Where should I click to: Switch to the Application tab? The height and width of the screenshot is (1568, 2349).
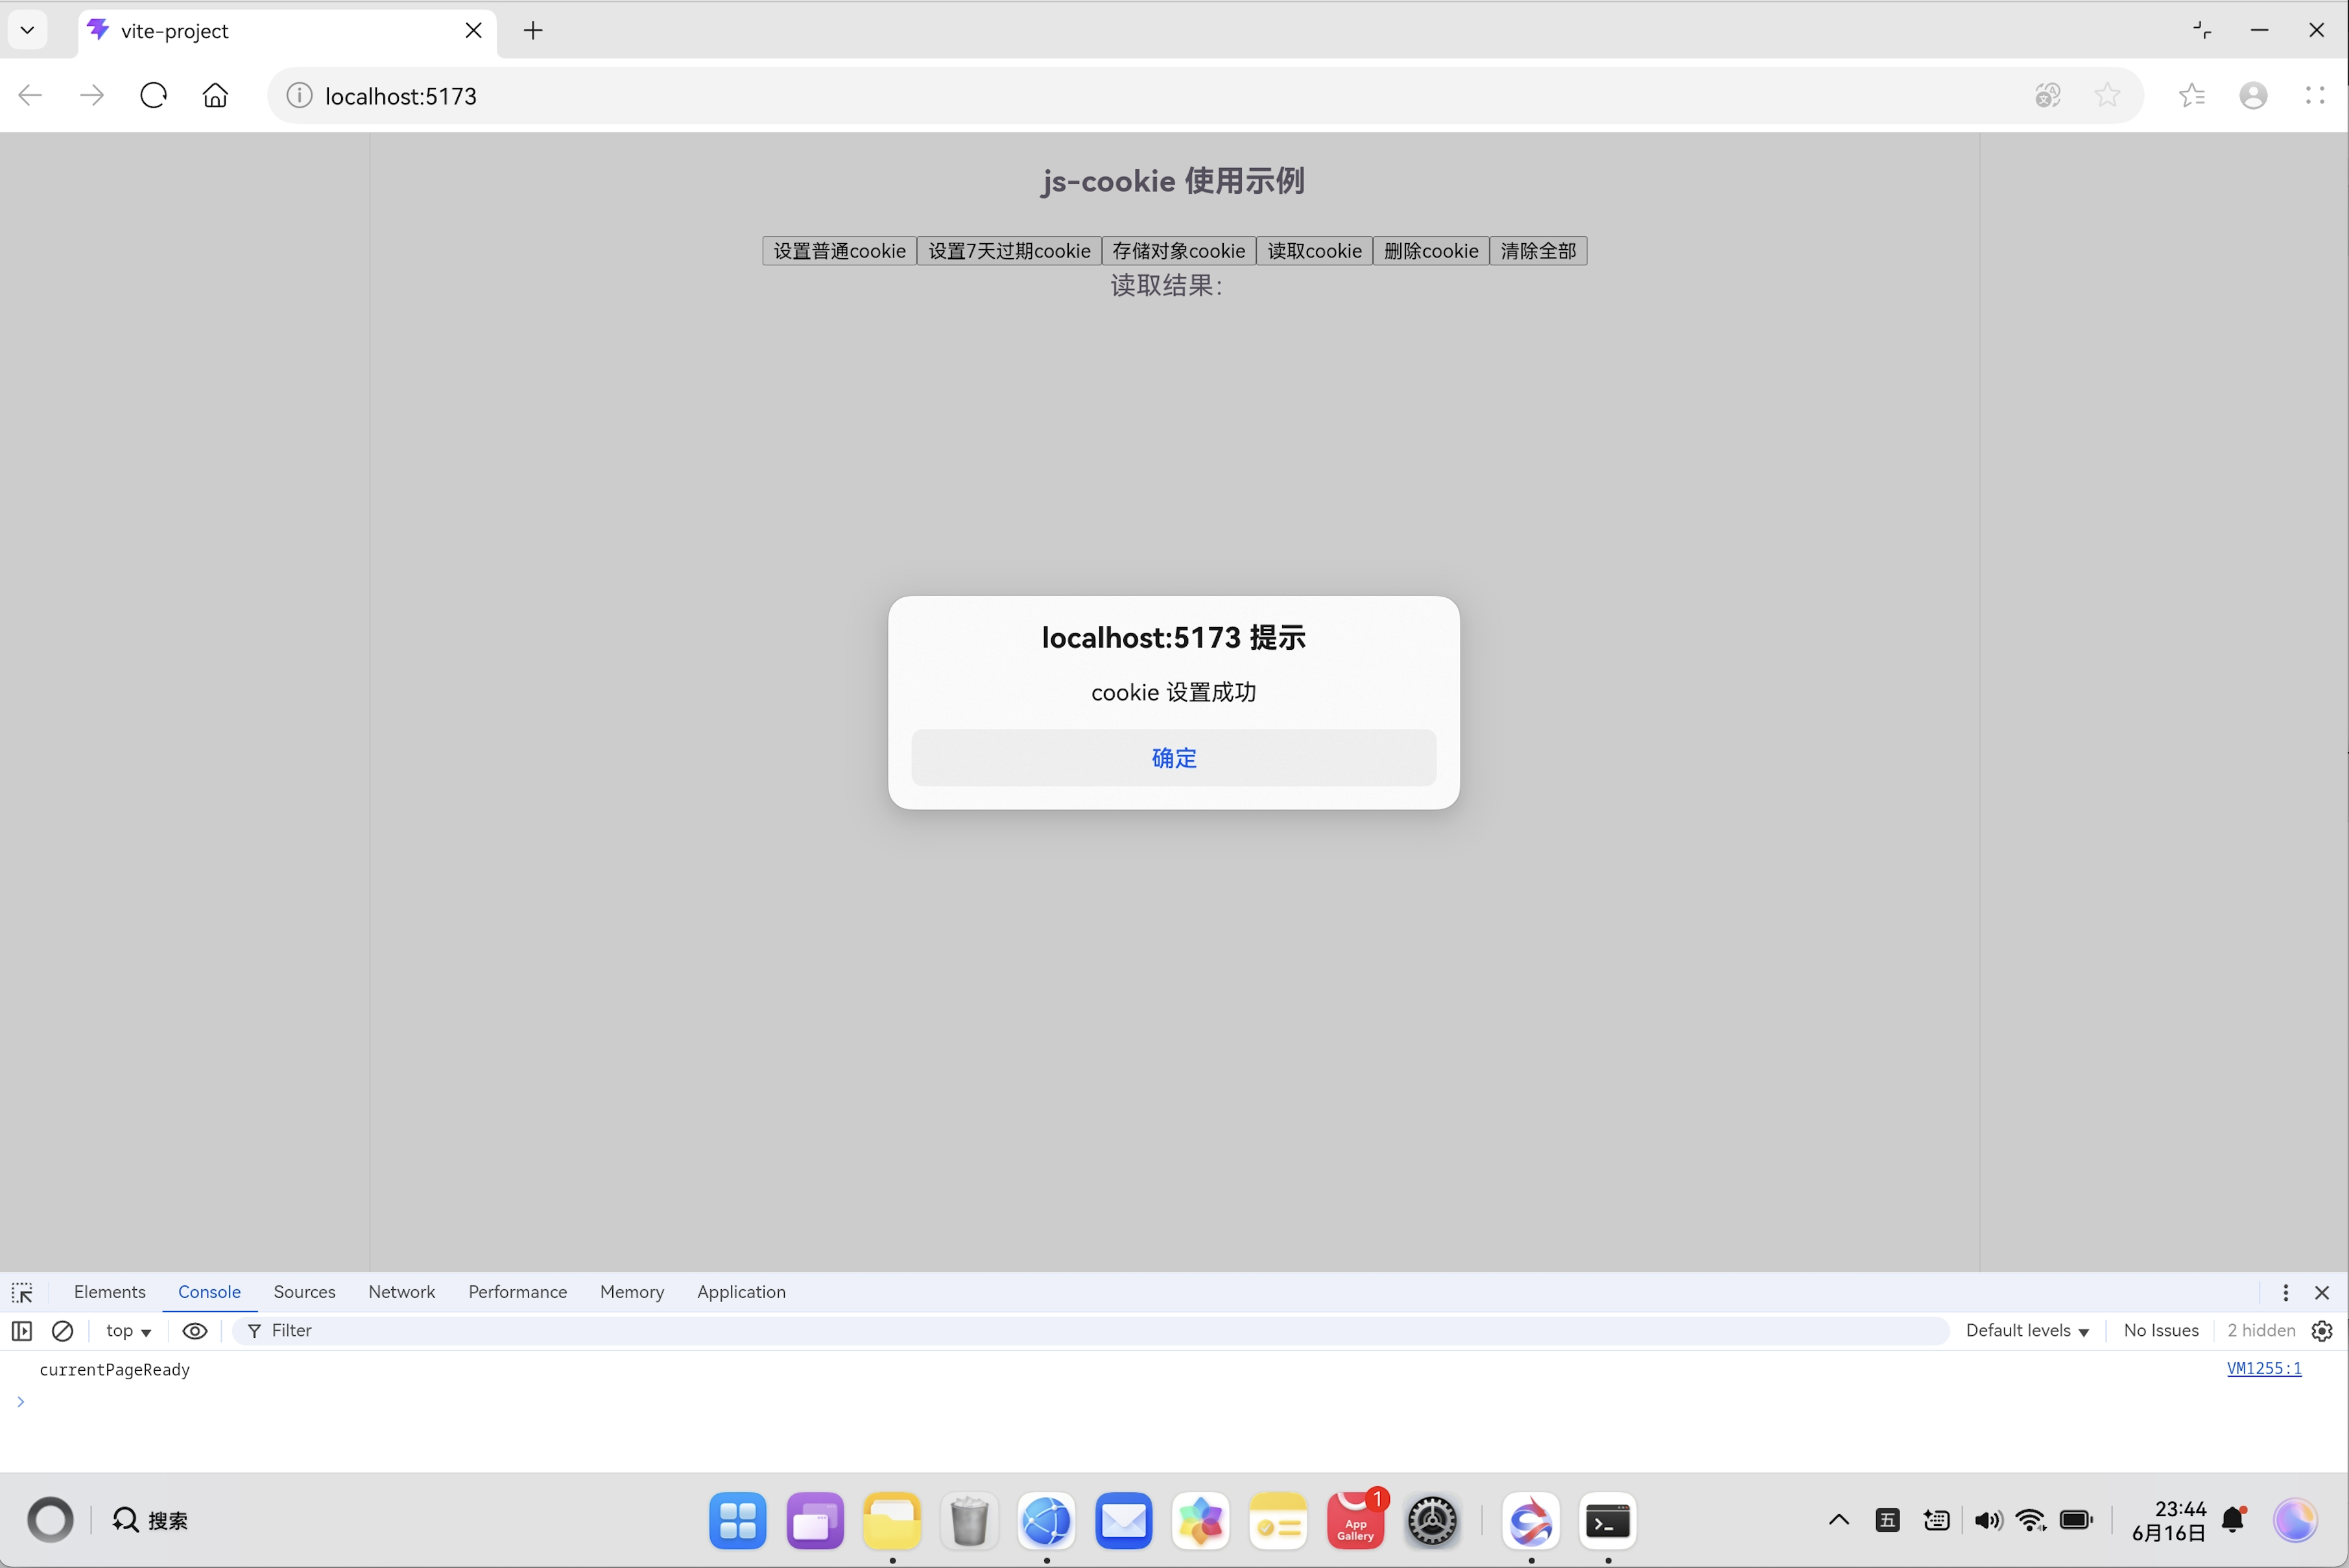[741, 1292]
